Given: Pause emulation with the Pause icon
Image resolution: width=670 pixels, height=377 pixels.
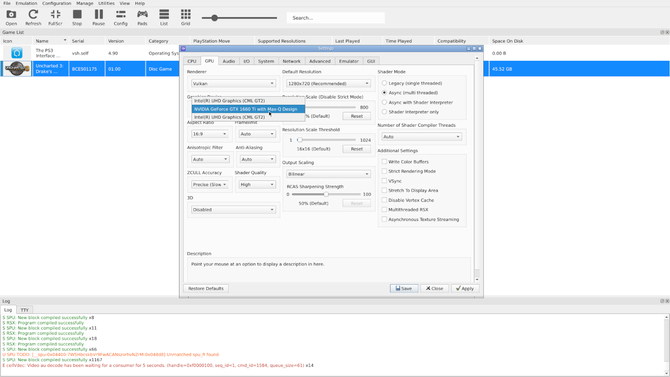Looking at the screenshot, I should click(99, 18).
